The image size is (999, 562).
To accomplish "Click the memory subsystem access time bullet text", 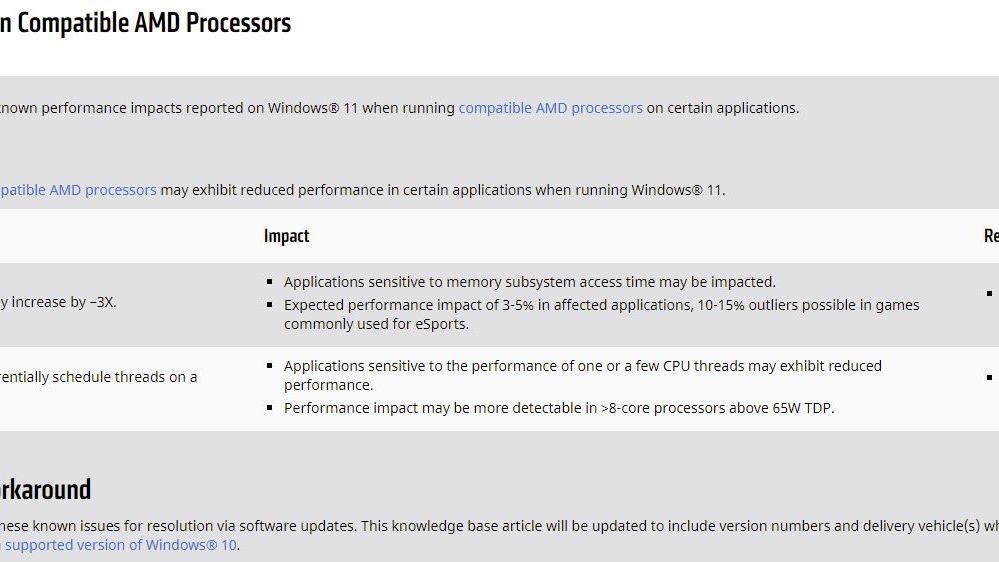I will pos(529,282).
